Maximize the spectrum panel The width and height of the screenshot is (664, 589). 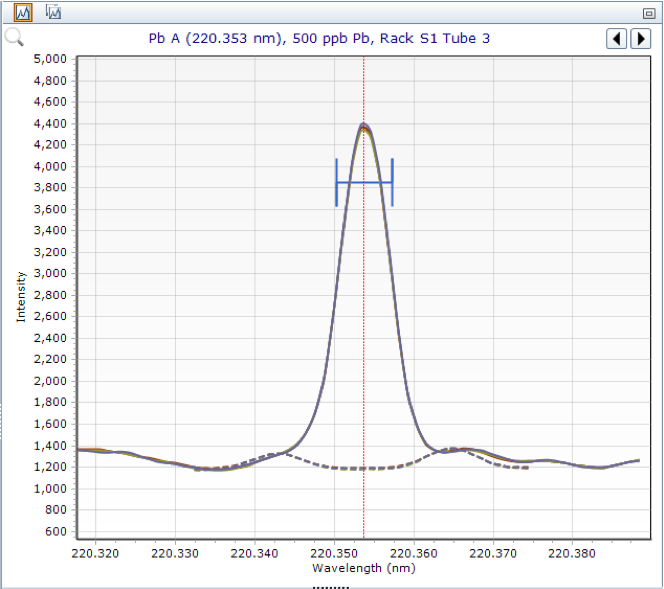pos(649,14)
